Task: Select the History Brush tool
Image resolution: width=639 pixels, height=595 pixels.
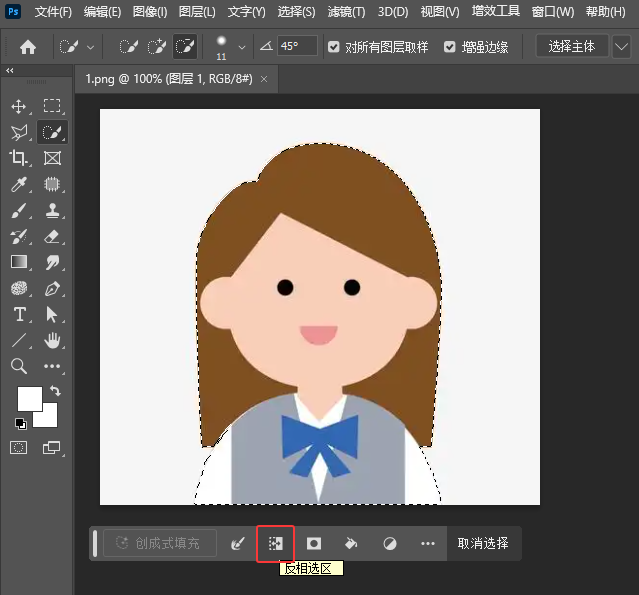Action: point(19,236)
